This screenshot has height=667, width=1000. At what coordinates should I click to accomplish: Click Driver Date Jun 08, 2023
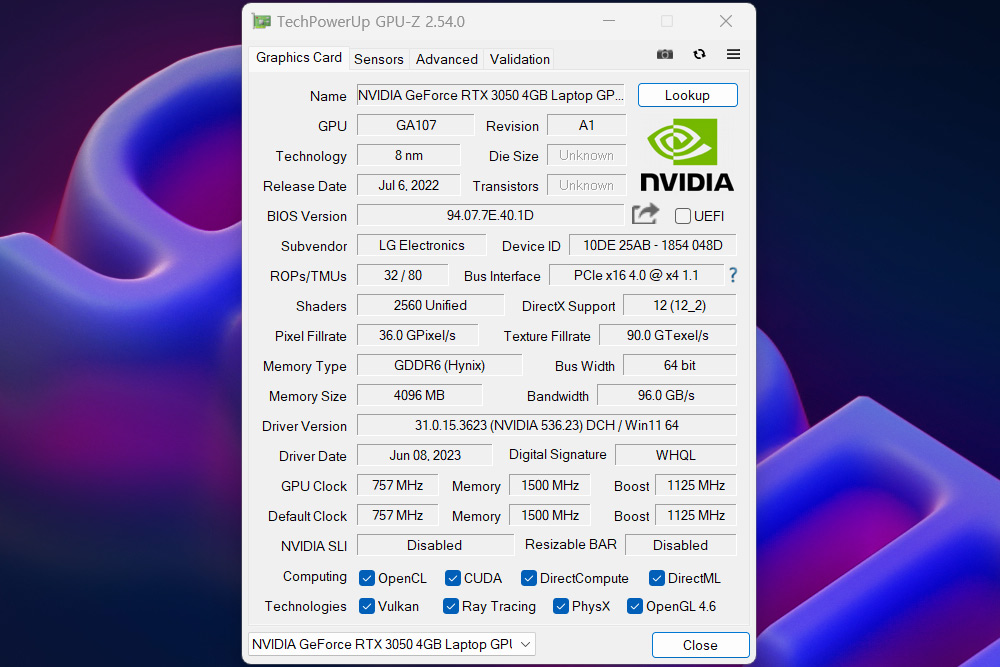pos(425,455)
